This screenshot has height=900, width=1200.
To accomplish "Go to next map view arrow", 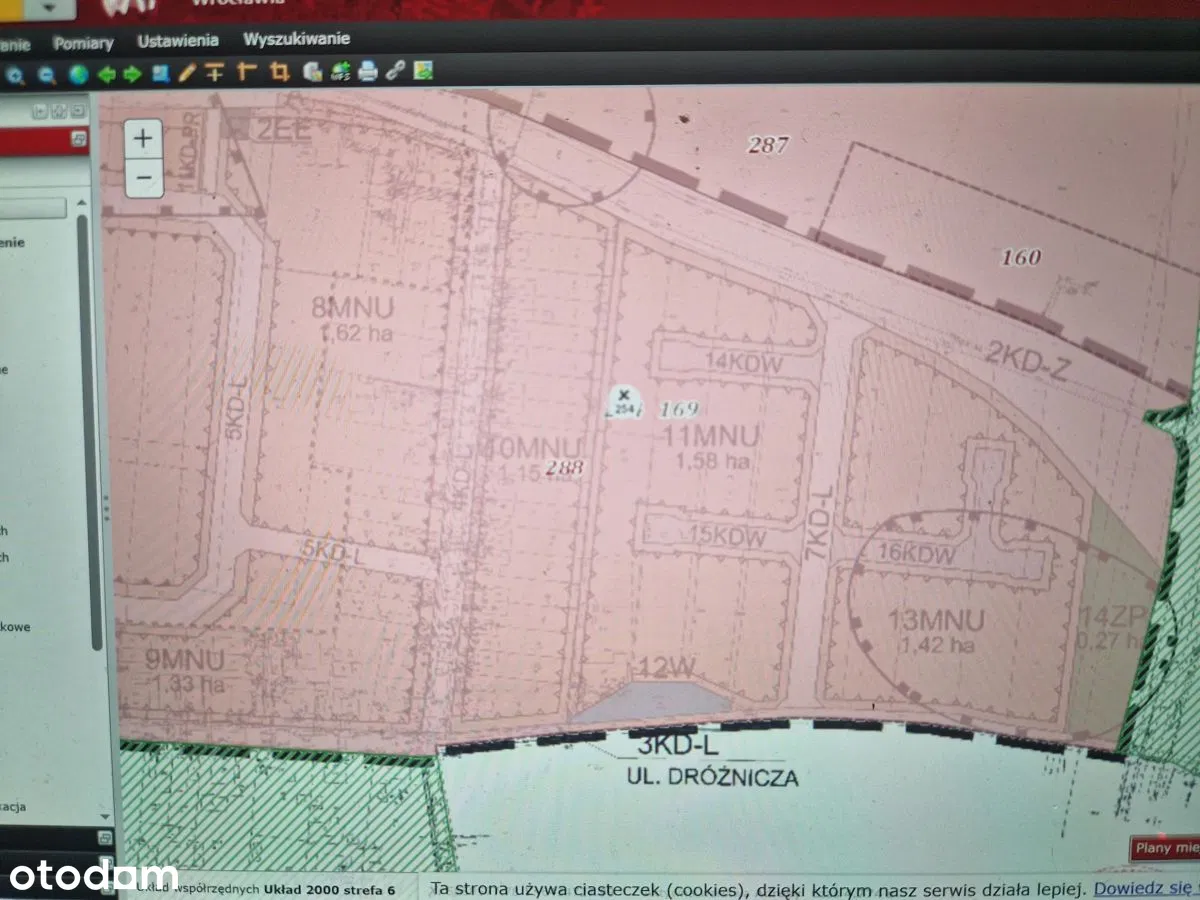I will 132,74.
